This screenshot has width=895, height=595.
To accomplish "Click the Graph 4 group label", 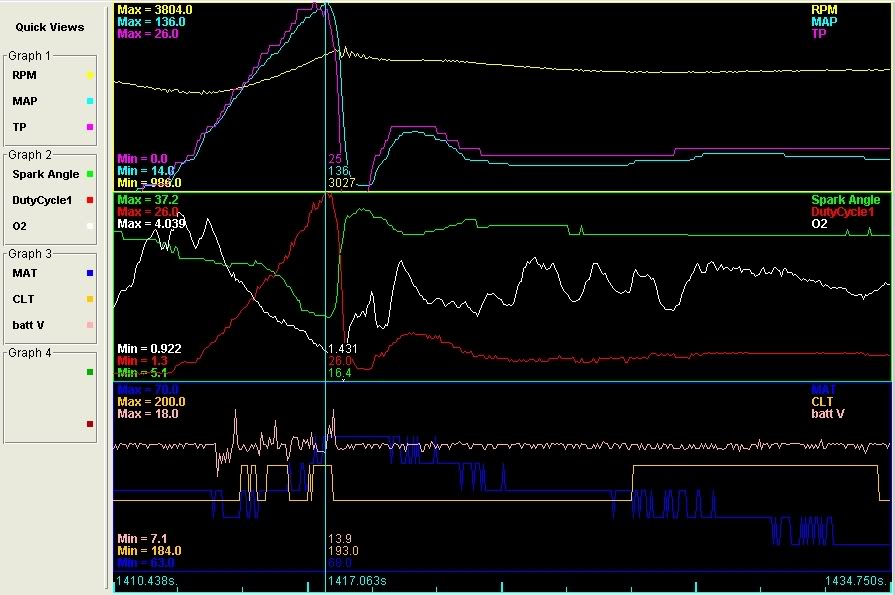I will click(30, 353).
